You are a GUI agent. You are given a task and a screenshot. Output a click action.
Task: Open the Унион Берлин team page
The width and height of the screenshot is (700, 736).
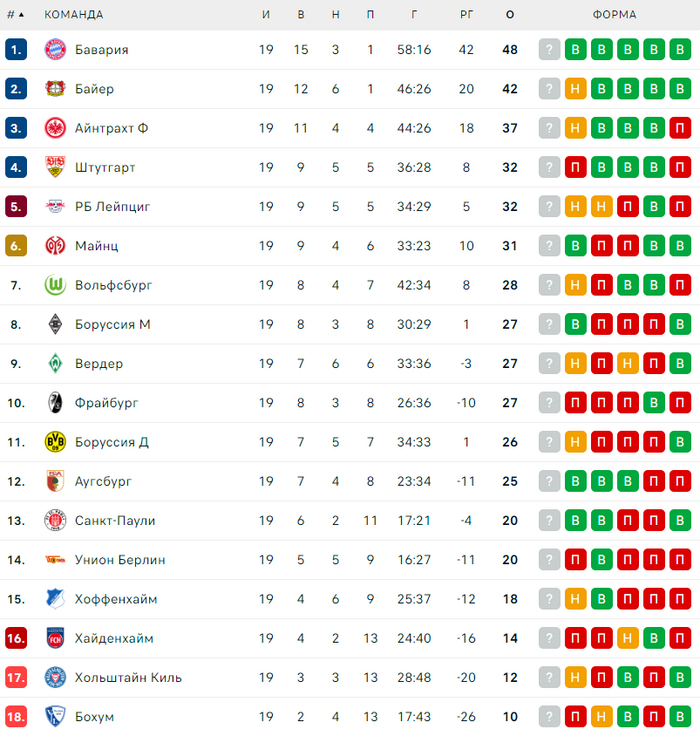point(120,560)
